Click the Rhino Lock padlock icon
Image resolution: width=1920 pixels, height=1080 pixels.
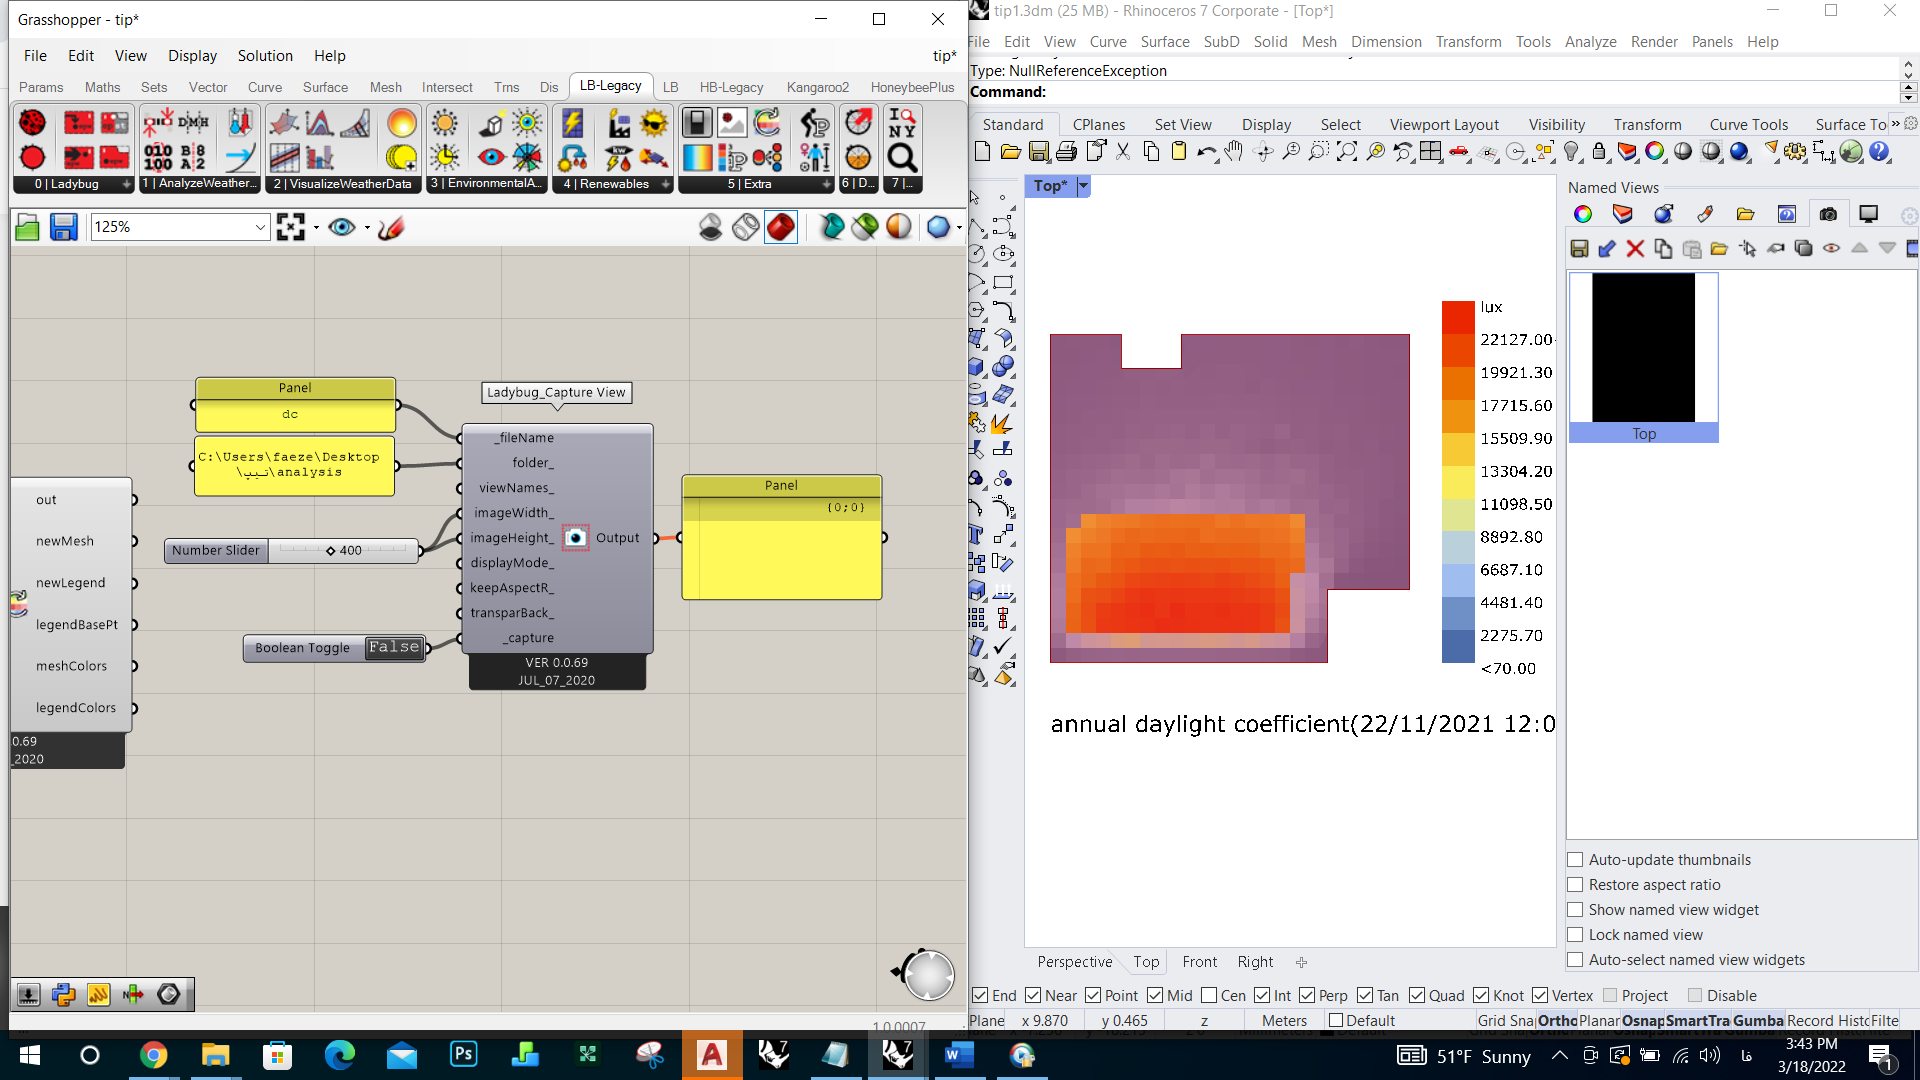pyautogui.click(x=1599, y=152)
